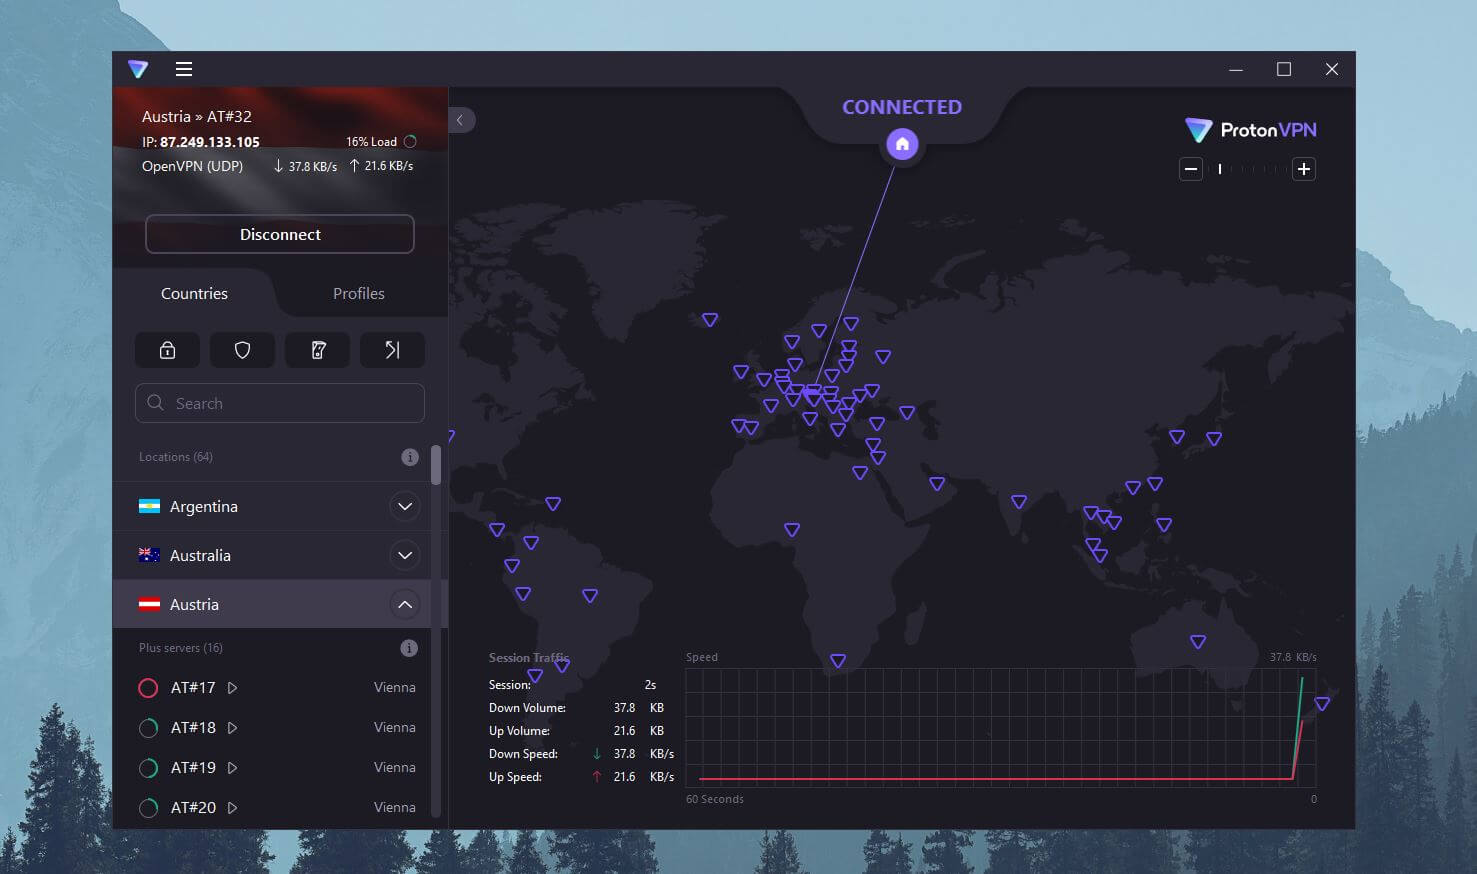
Task: Zoom in the map with plus button
Action: (1303, 169)
